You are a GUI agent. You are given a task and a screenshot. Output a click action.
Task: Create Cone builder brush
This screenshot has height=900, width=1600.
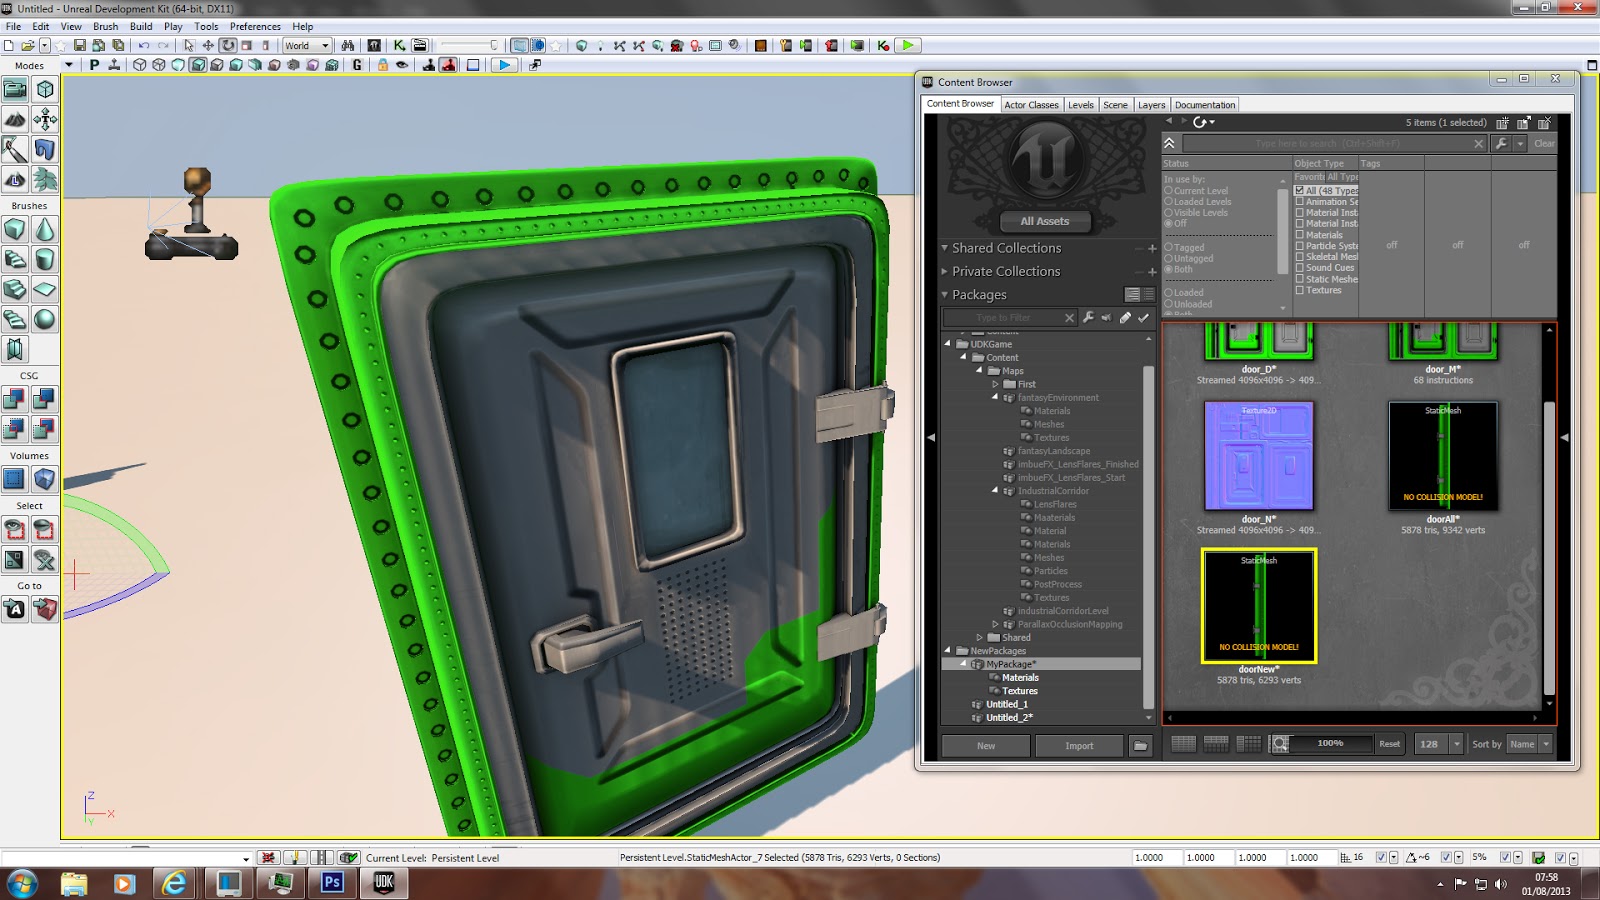tap(45, 229)
